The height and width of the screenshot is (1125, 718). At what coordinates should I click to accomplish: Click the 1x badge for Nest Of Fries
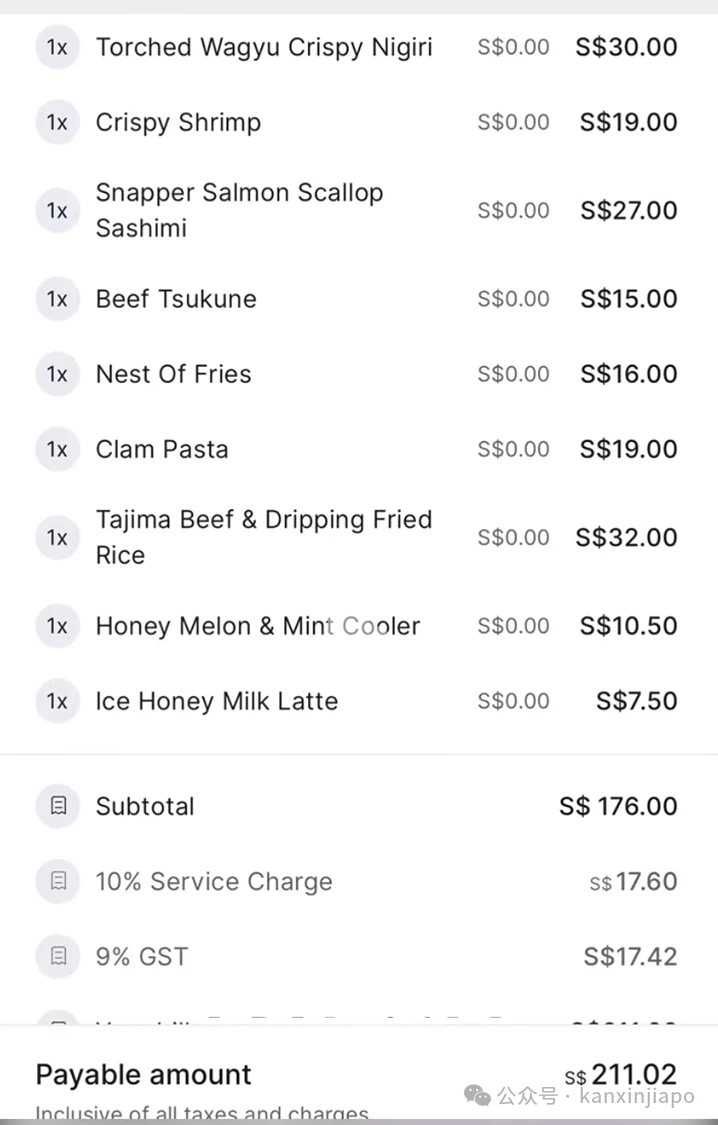57,374
